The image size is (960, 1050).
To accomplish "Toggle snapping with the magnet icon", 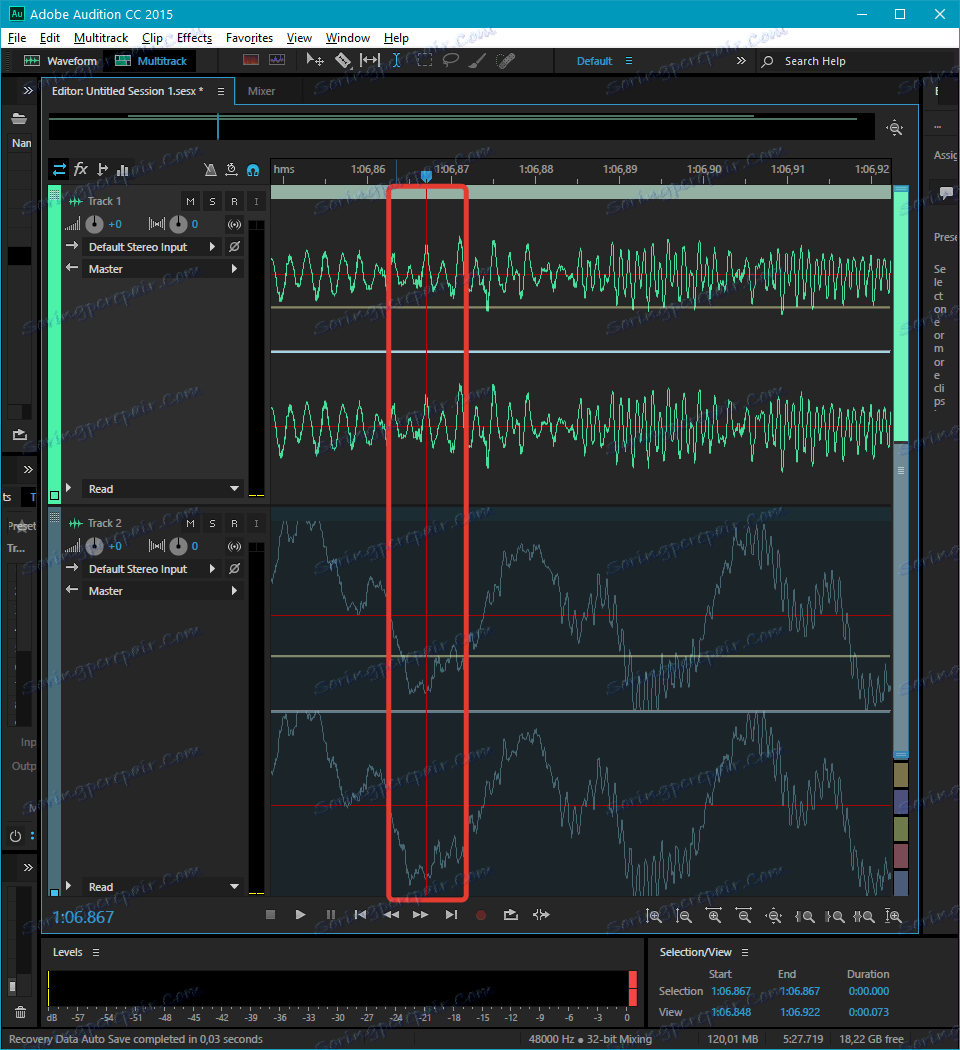I will point(253,170).
